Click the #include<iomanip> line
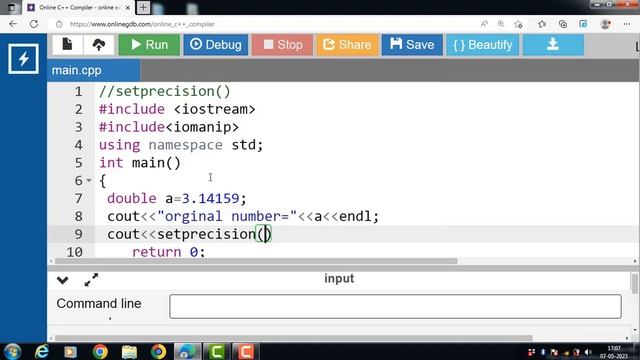The image size is (640, 360). click(169, 127)
